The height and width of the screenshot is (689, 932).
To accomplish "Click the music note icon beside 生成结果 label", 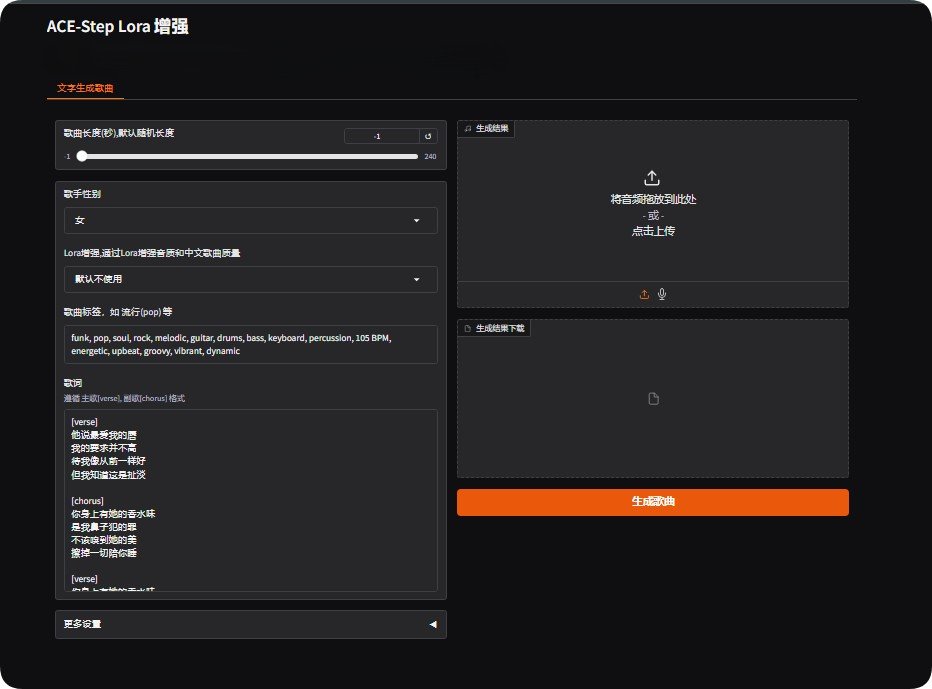I will coord(468,129).
